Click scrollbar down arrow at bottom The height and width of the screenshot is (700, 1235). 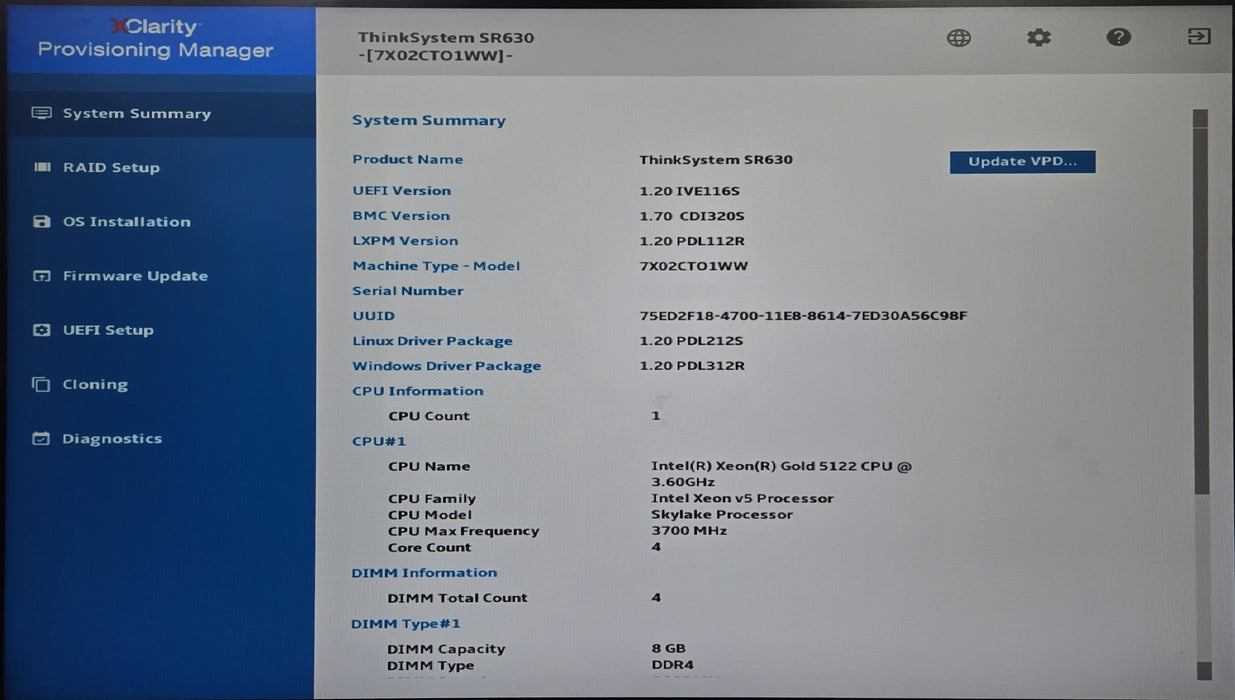point(1203,671)
